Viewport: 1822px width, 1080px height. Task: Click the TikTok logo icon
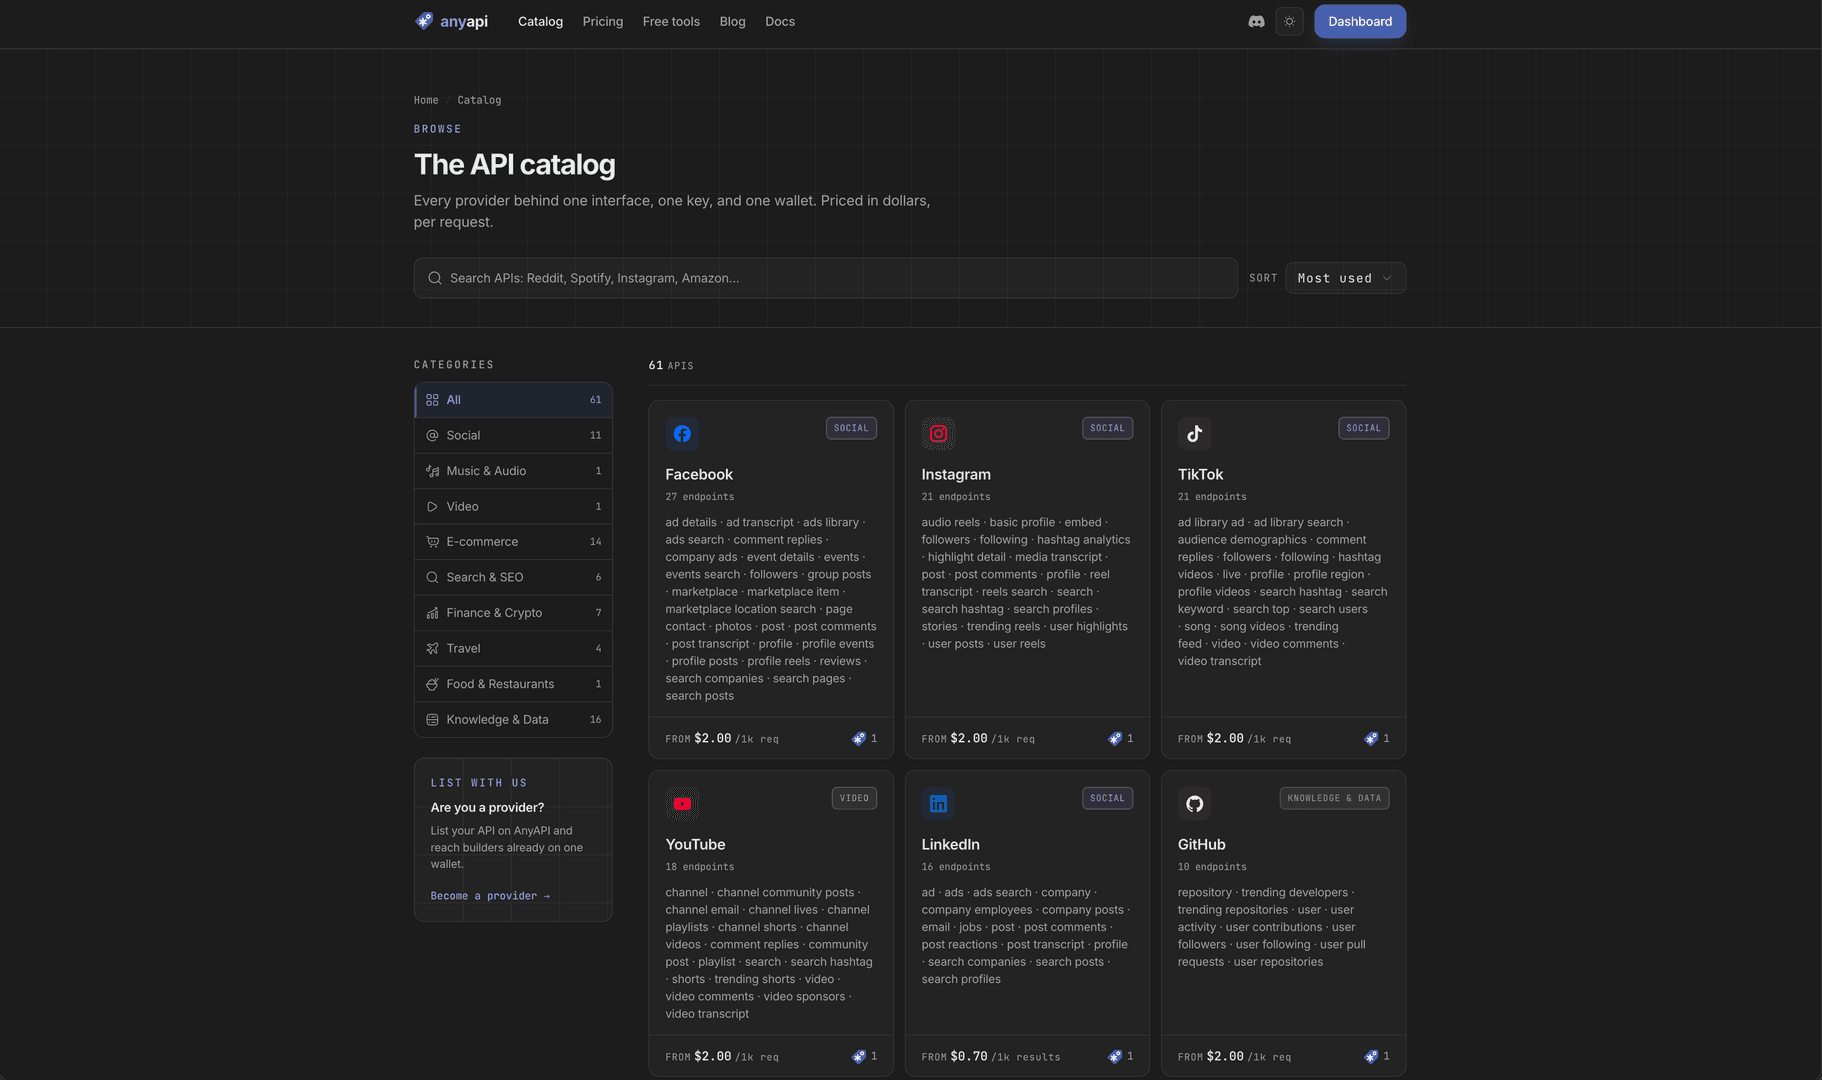point(1194,434)
